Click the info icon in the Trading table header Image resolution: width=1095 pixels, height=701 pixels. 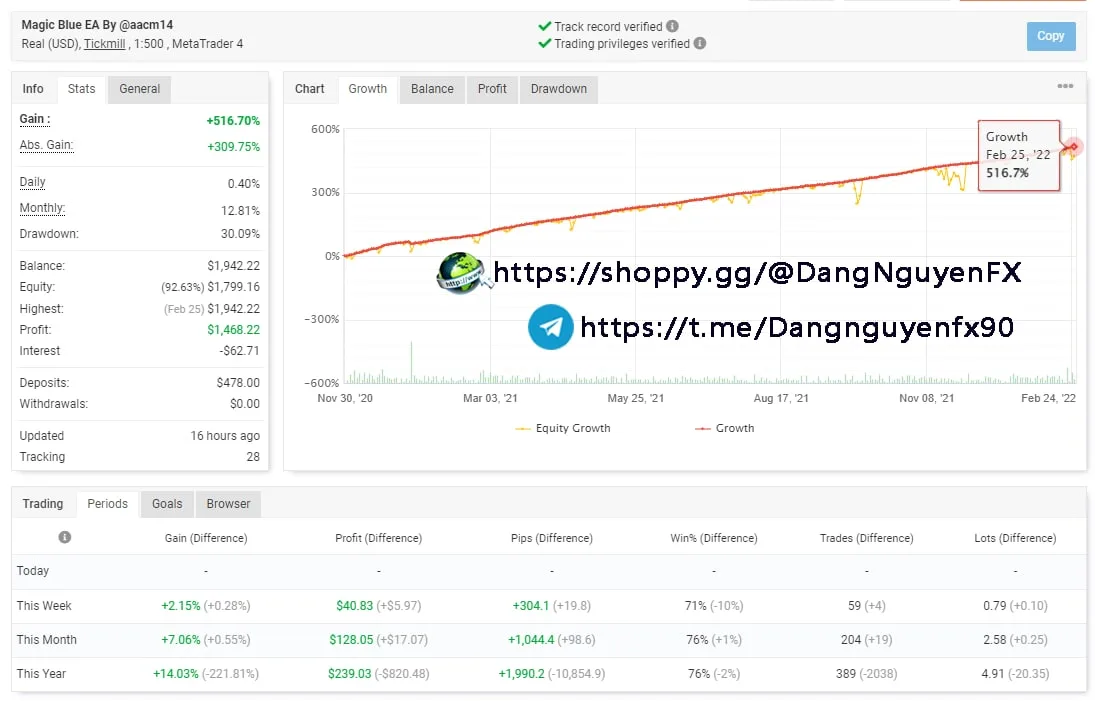(65, 537)
